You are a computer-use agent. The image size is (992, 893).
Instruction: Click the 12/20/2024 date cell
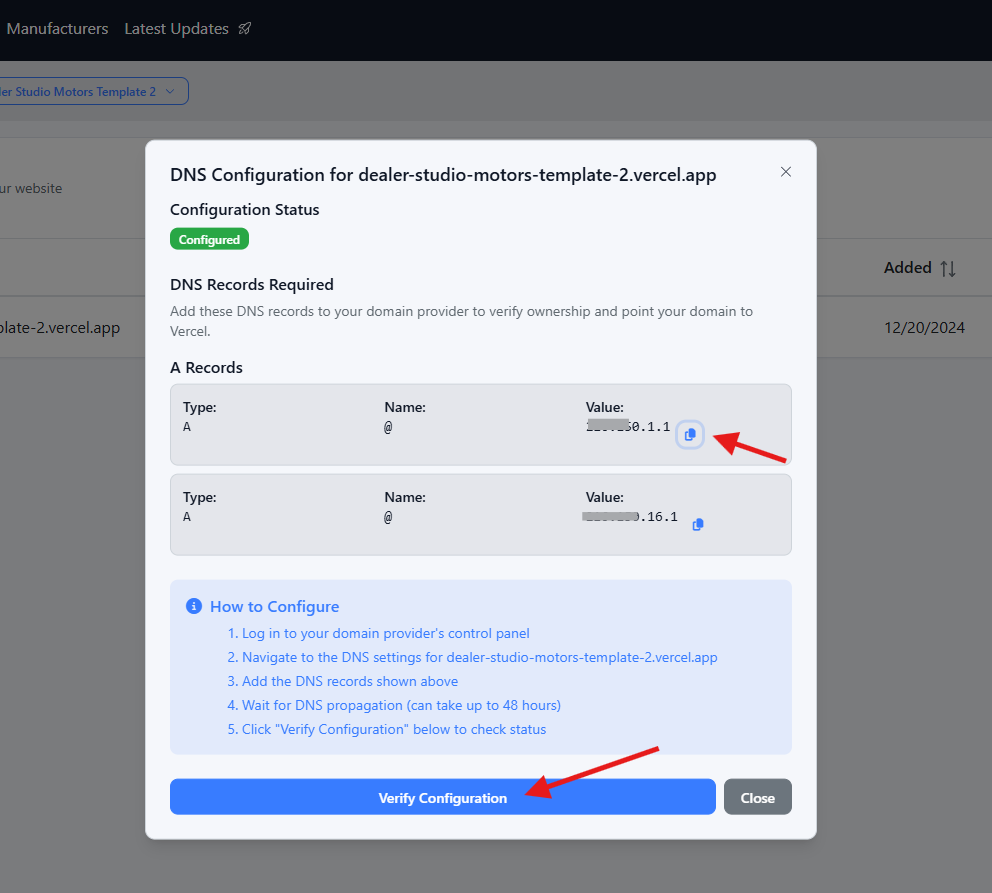pos(924,328)
